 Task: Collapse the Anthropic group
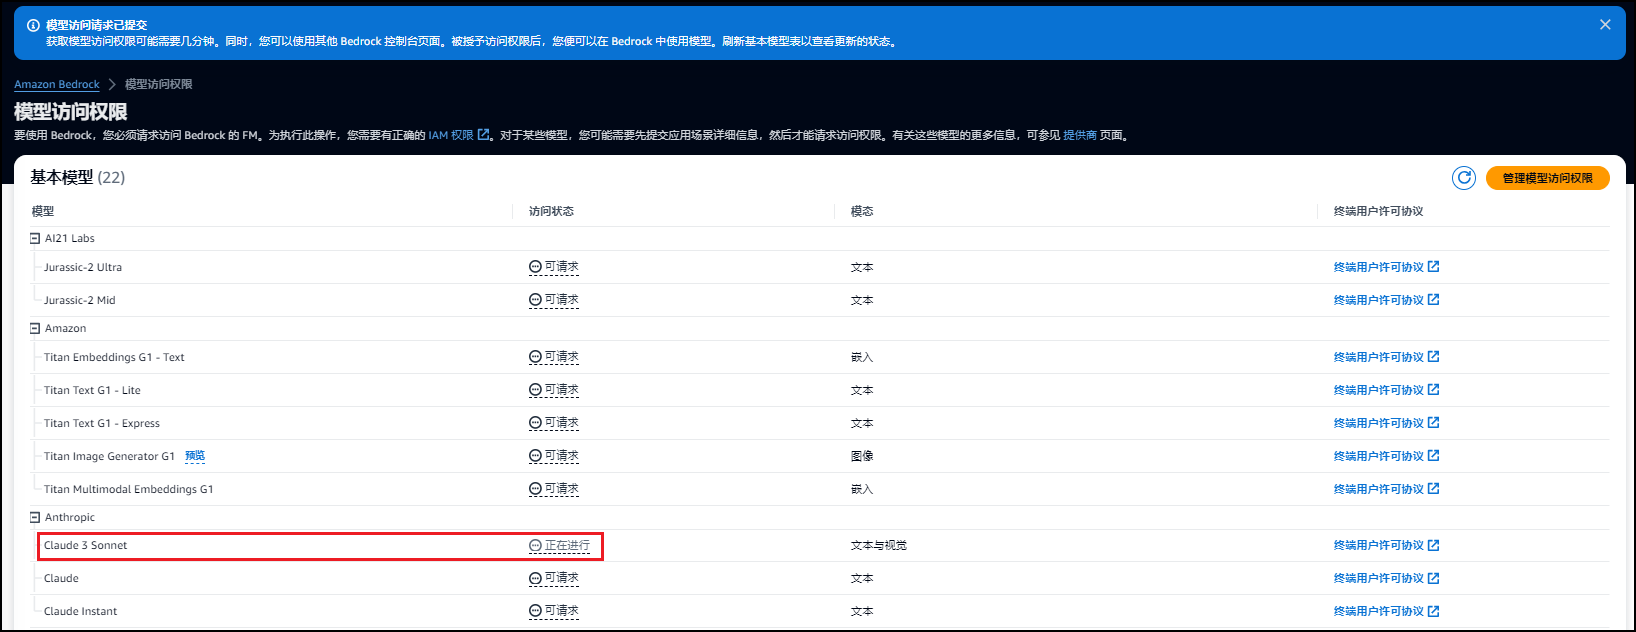tap(35, 517)
